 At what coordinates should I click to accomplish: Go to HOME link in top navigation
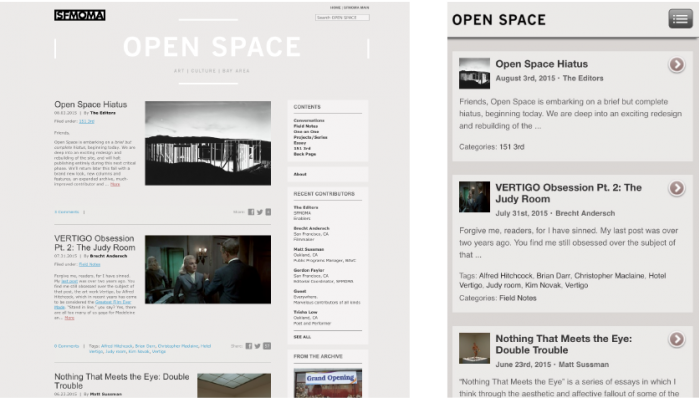pyautogui.click(x=335, y=8)
